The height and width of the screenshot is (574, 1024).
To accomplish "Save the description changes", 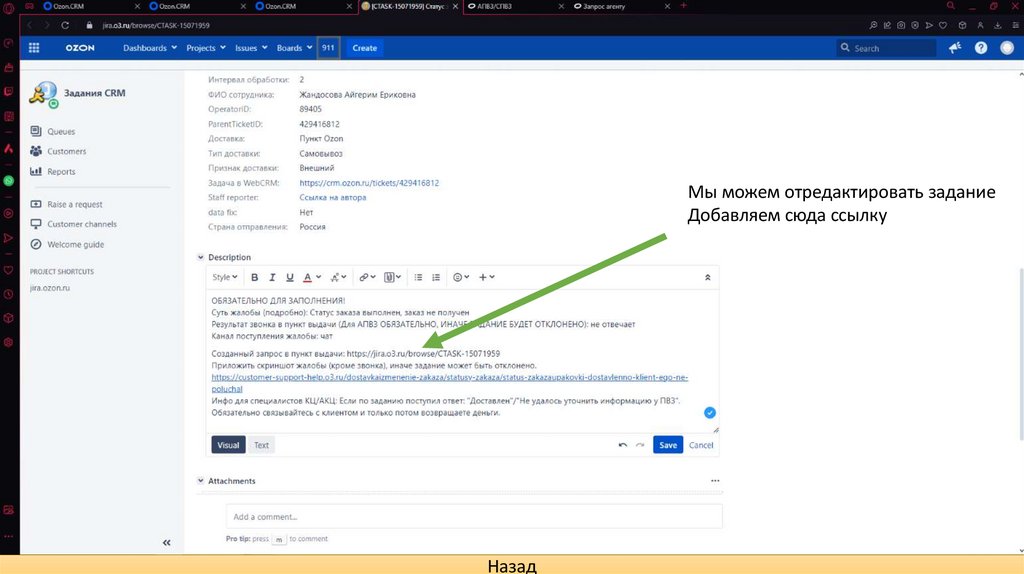I will tap(667, 445).
